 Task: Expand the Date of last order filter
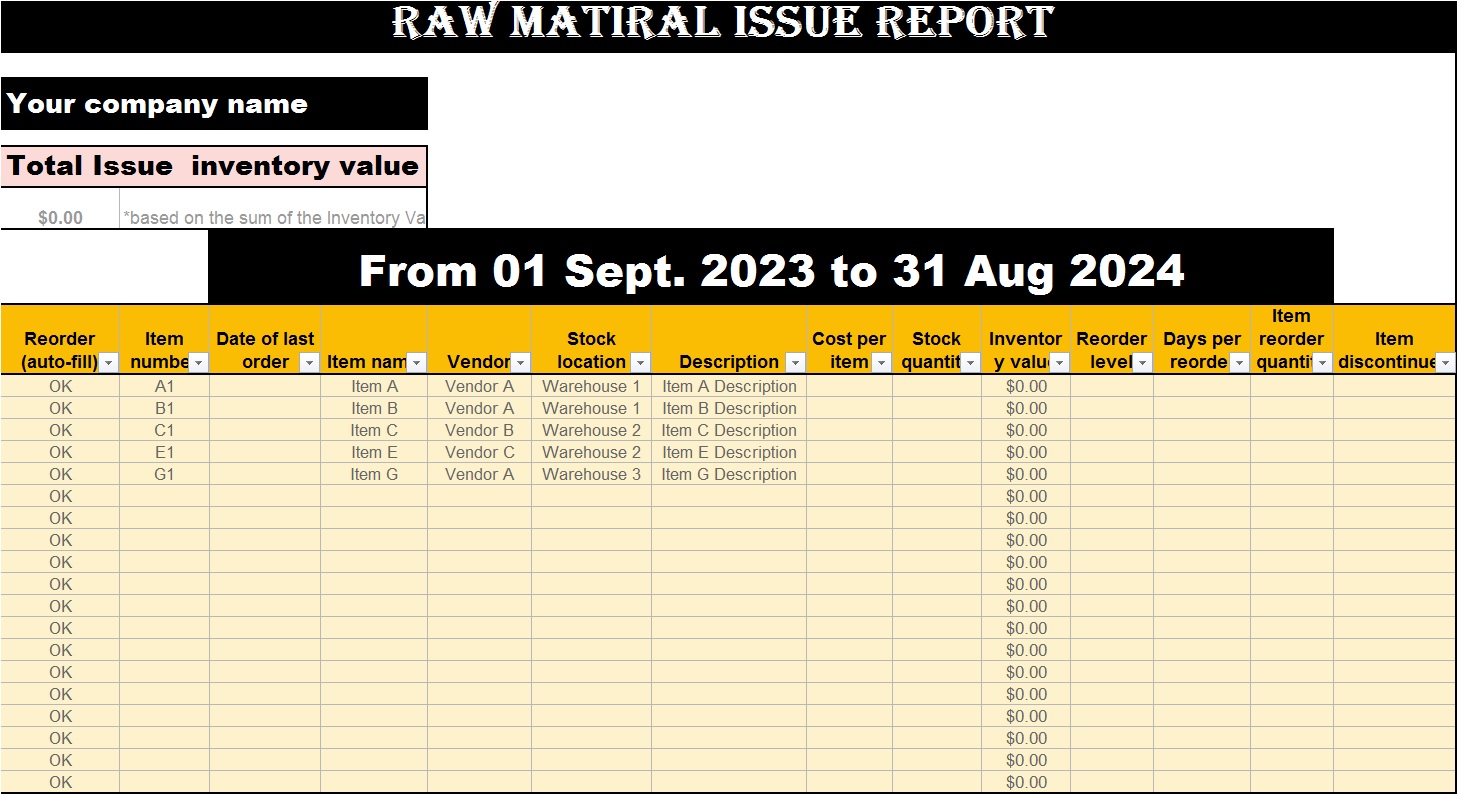tap(310, 363)
